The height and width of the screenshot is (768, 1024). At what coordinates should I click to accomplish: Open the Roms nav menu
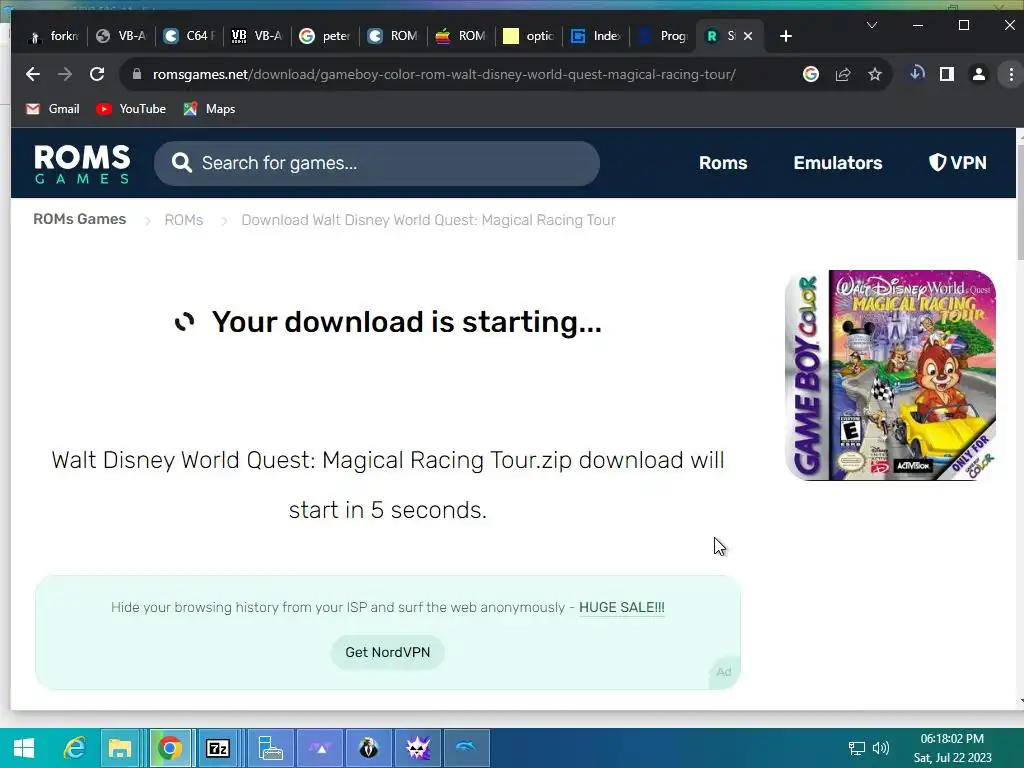click(x=723, y=163)
